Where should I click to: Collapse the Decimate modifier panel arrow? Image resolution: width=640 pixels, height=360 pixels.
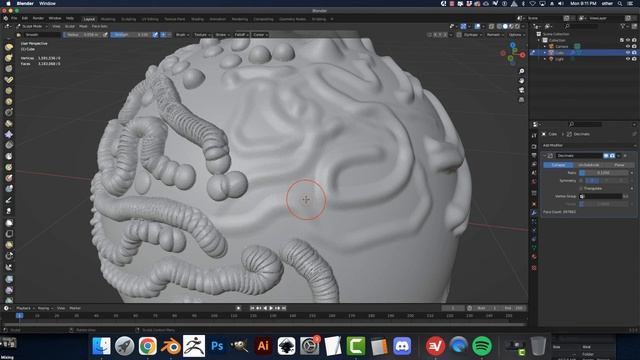point(544,156)
